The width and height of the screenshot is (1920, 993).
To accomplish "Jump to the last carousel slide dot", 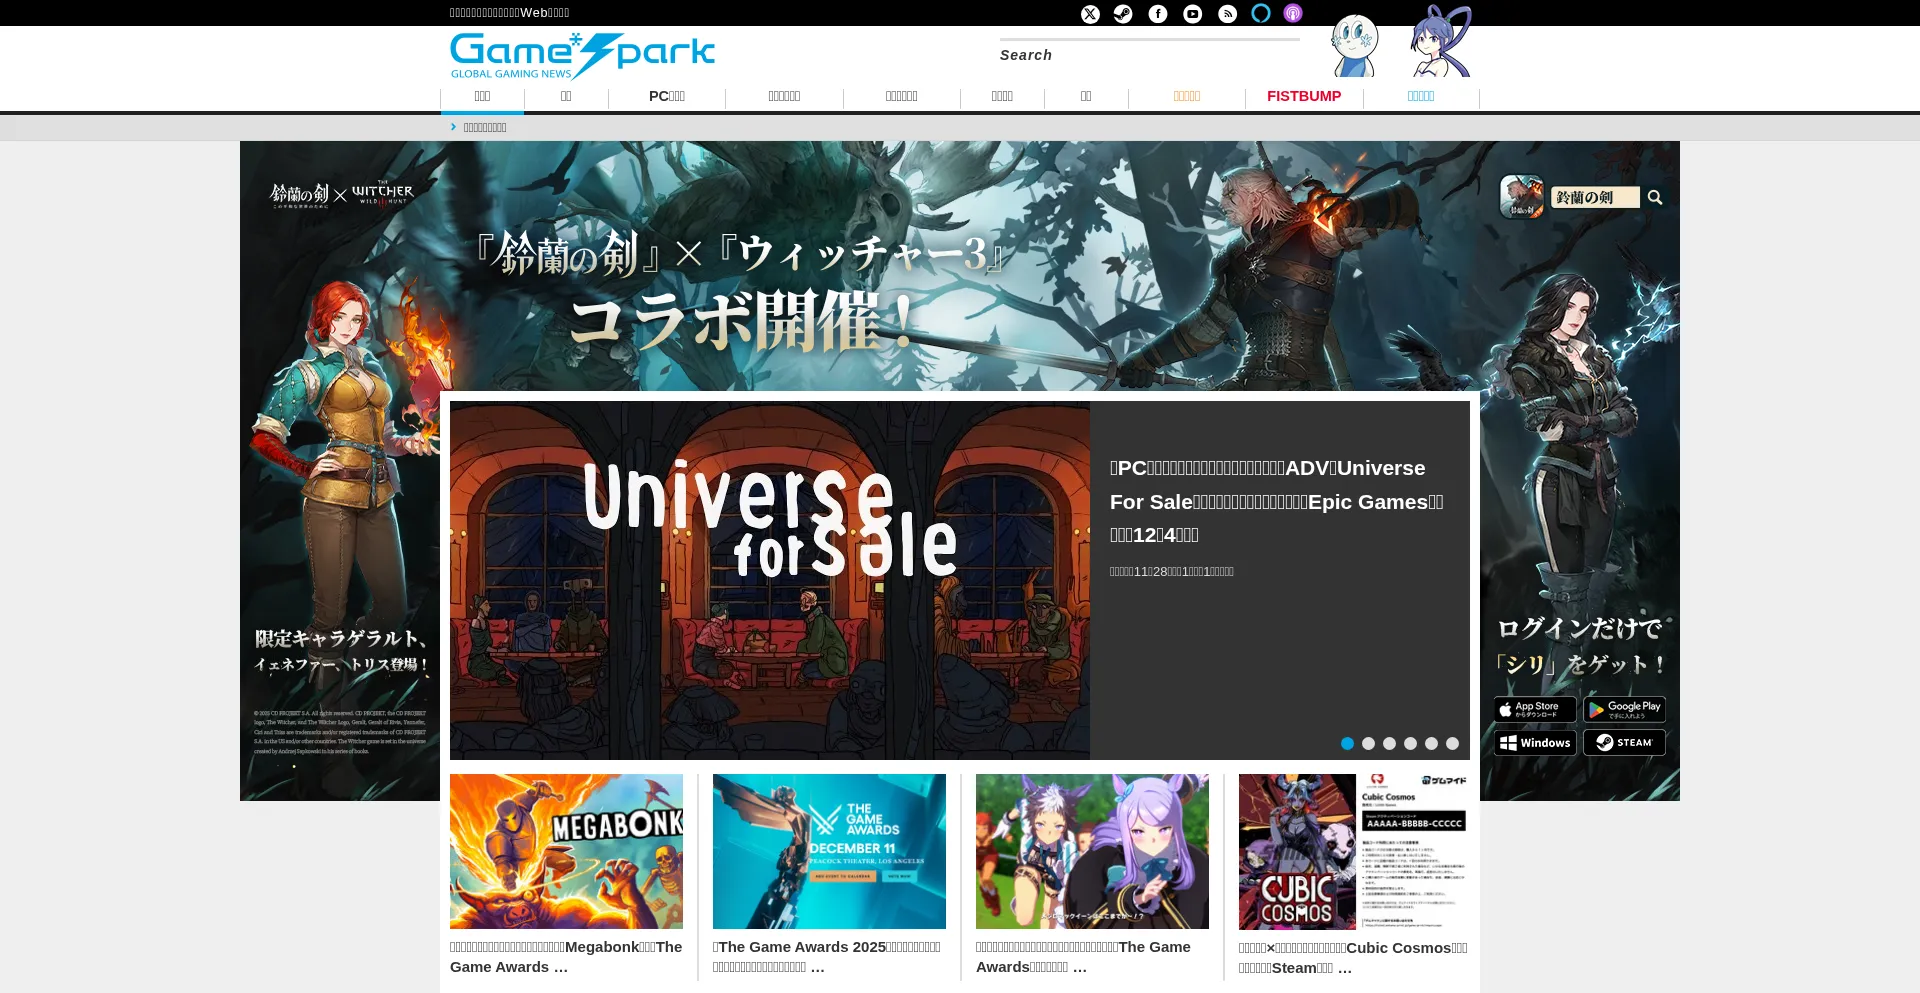I will point(1452,743).
